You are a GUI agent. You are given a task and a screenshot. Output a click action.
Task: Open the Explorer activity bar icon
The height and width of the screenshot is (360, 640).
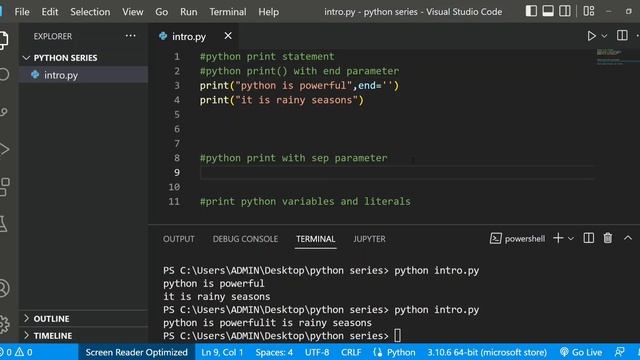point(3,40)
